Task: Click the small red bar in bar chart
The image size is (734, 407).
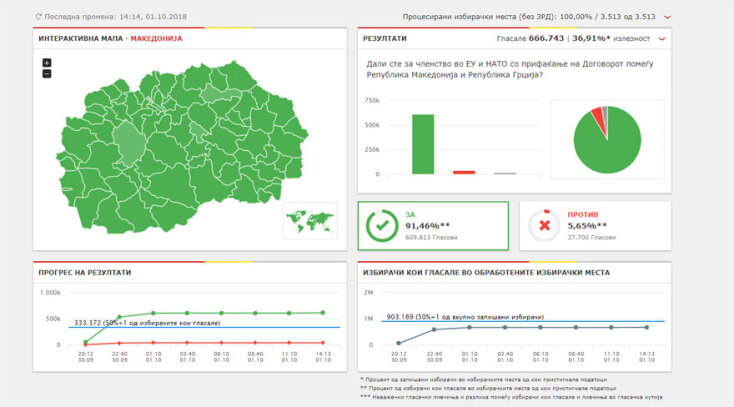Action: pyautogui.click(x=464, y=172)
